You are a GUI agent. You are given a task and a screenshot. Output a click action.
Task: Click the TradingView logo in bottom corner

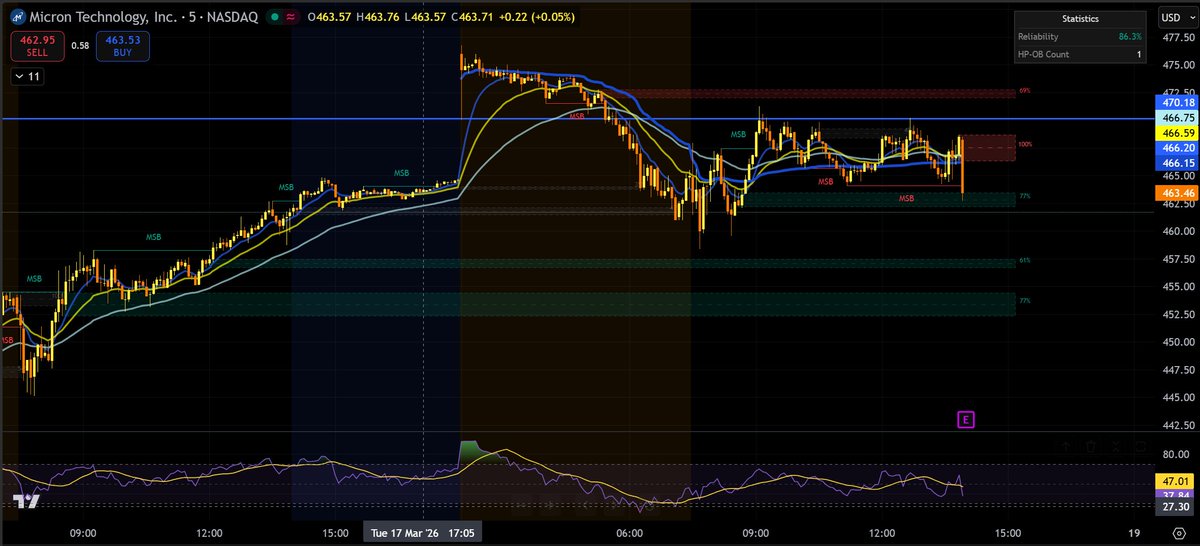pyautogui.click(x=26, y=503)
